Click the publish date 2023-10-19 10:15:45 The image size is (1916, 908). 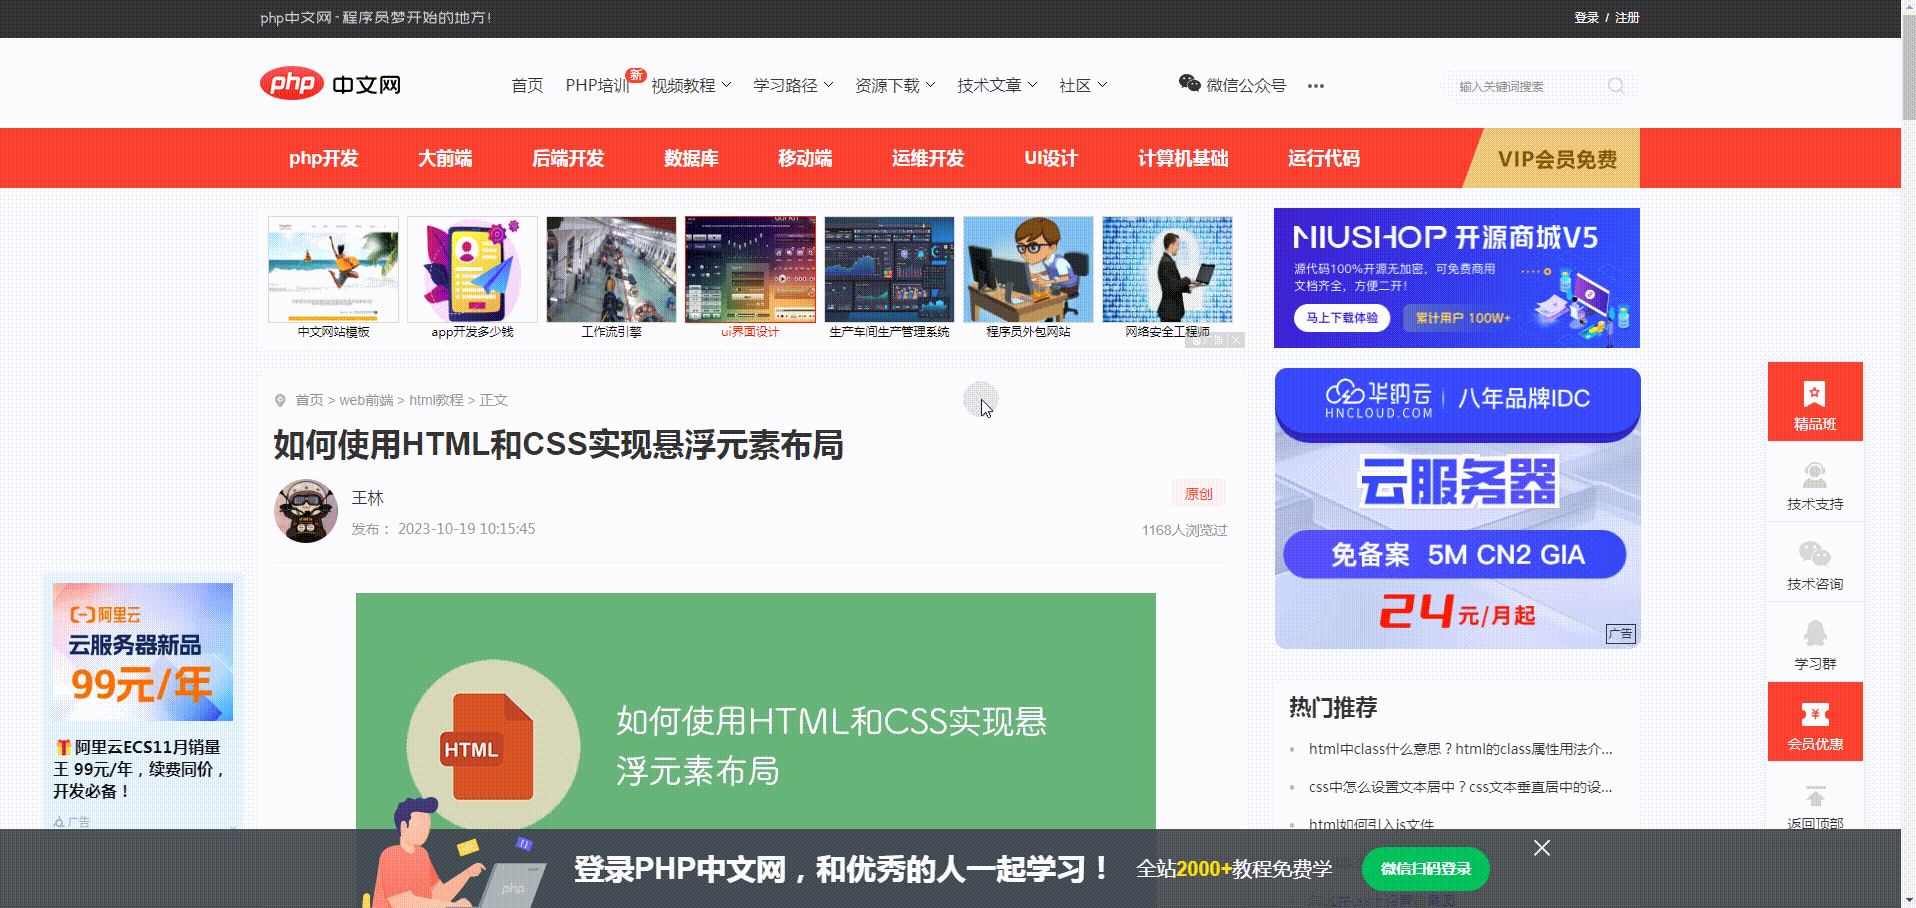pos(466,529)
